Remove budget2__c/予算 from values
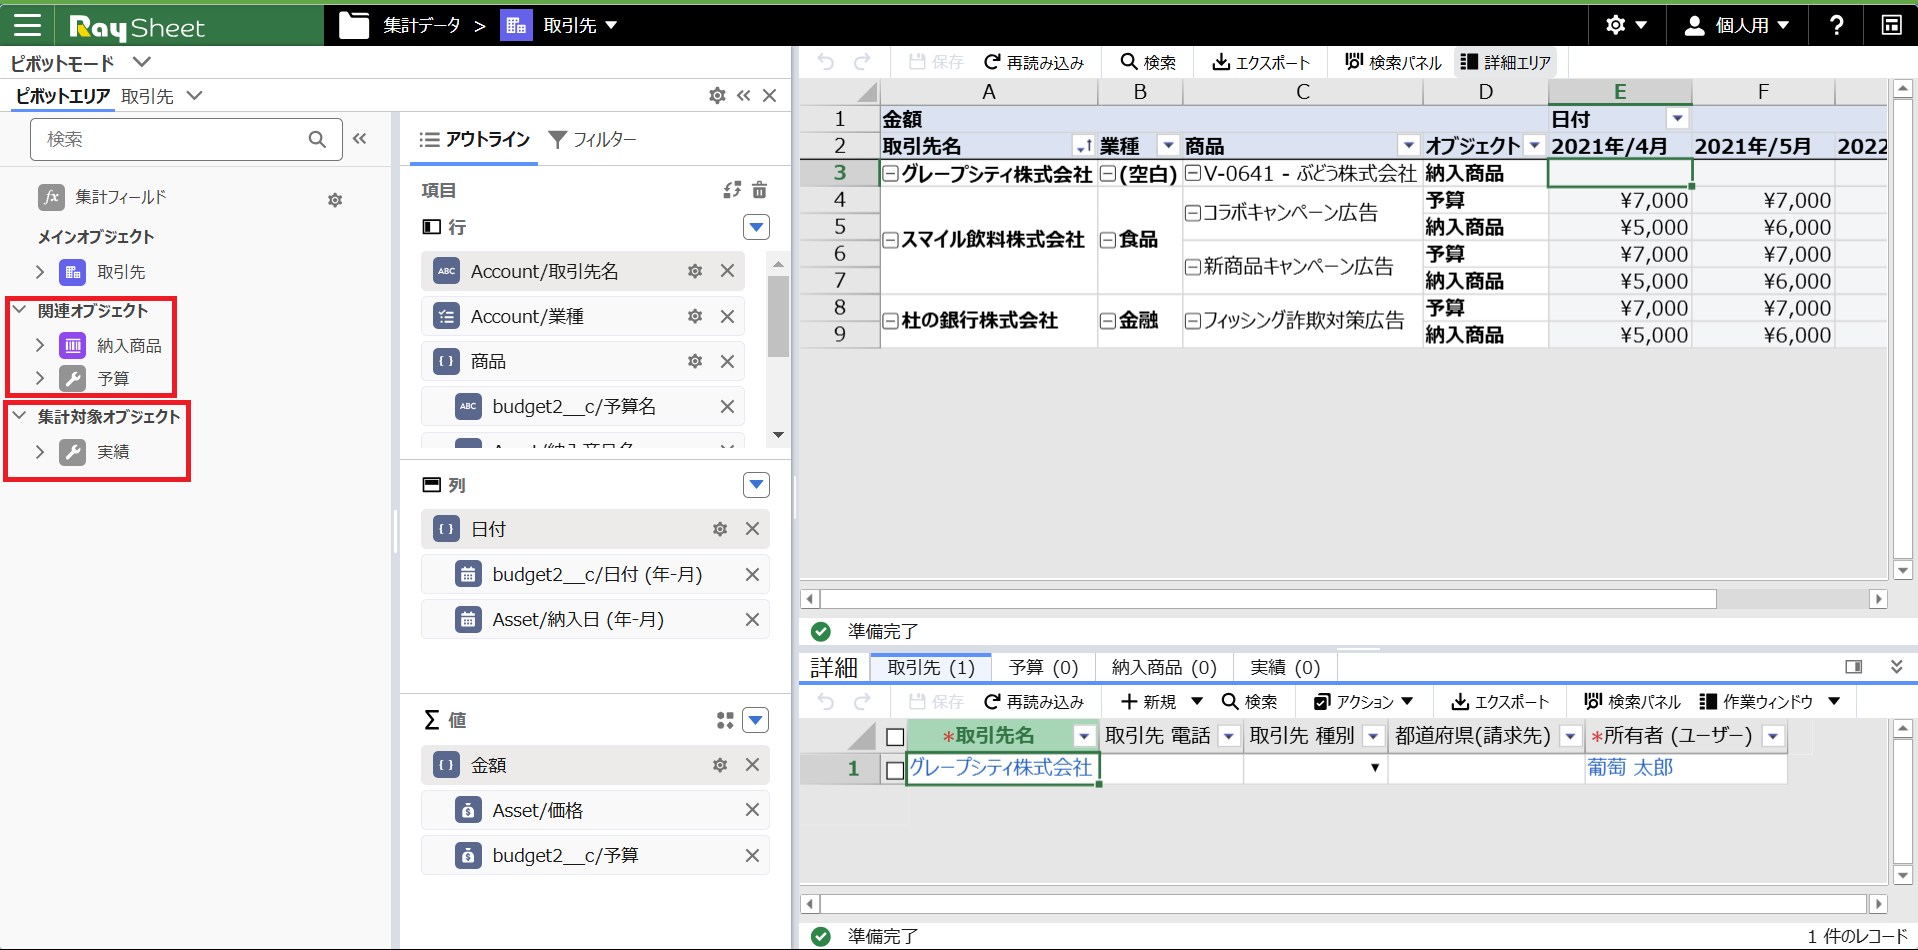 [x=752, y=856]
